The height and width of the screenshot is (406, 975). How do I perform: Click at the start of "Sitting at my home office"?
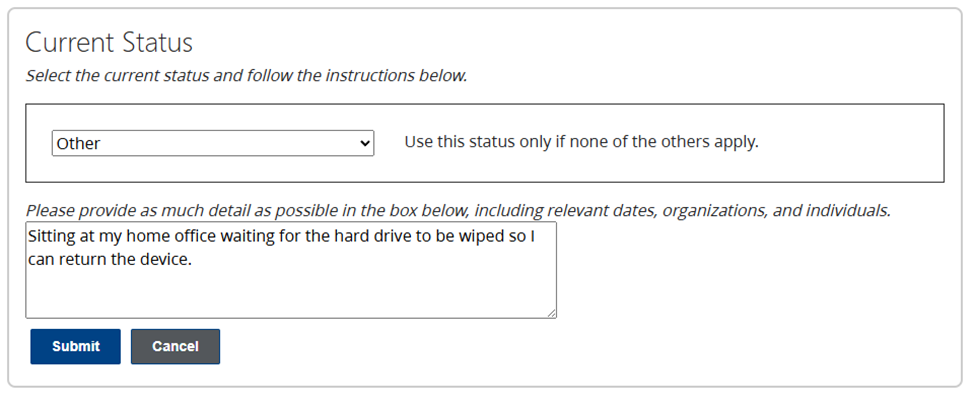(x=29, y=237)
